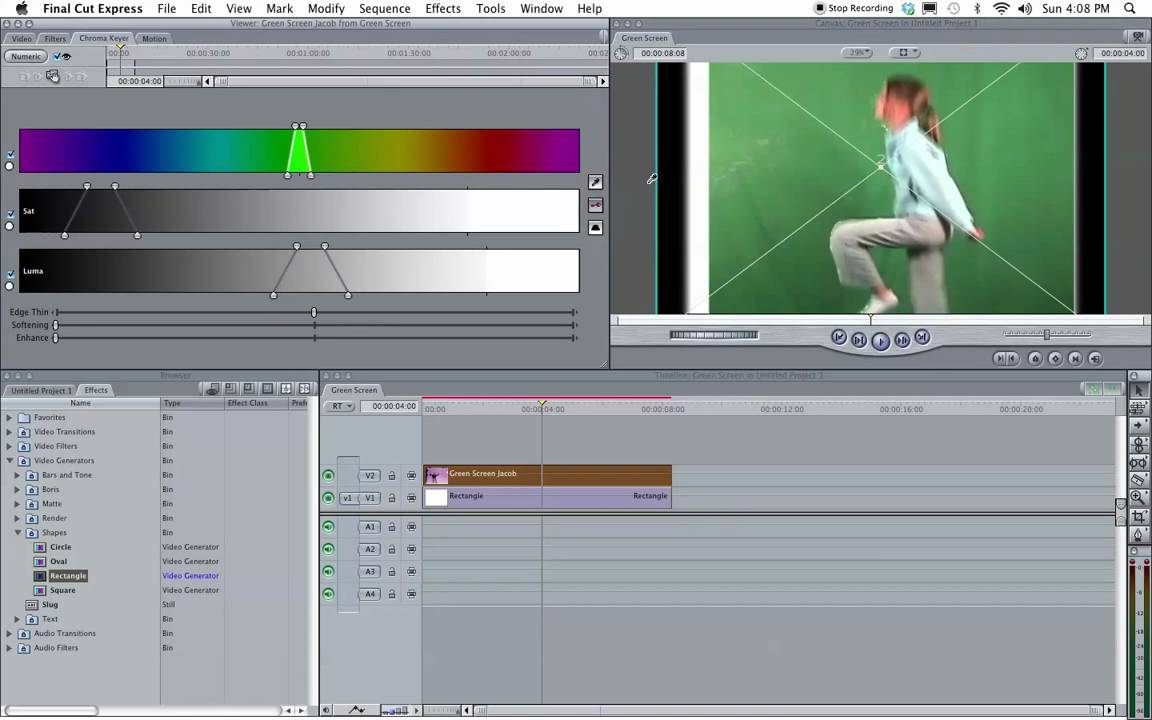Switch to Untitled Project 1 browser tab
Viewport: 1152px width, 720px height.
(40, 390)
